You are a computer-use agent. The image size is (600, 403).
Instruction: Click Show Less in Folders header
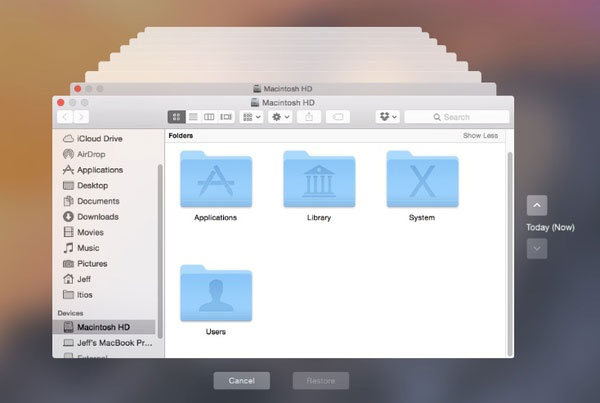[x=479, y=135]
